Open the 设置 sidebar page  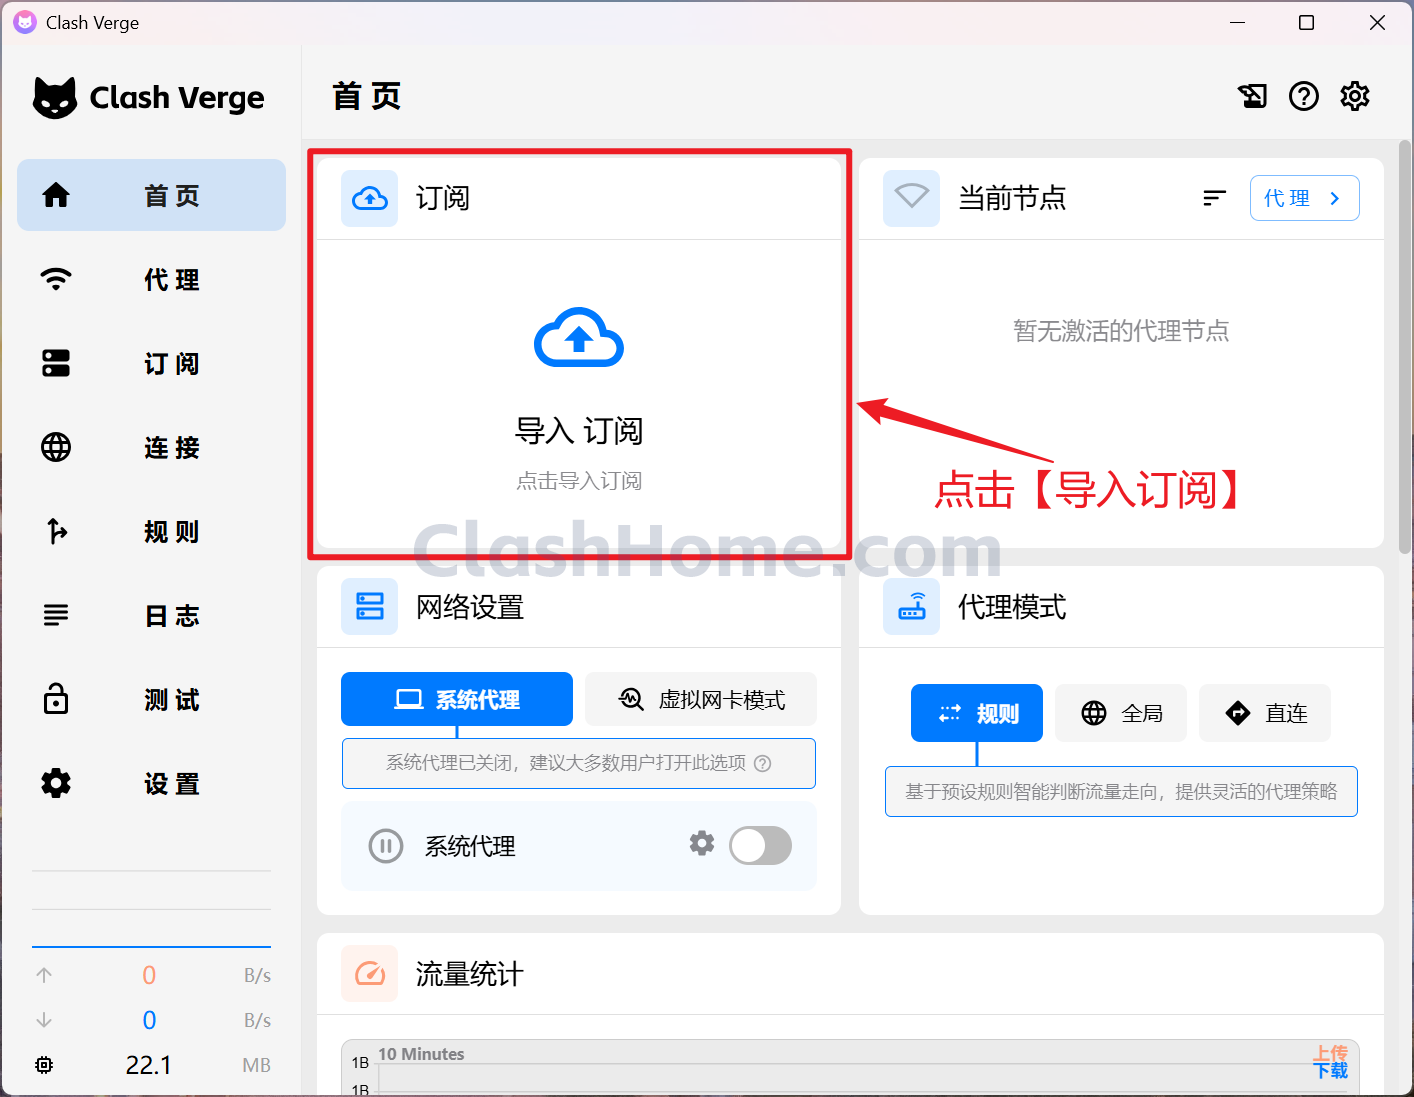click(151, 783)
